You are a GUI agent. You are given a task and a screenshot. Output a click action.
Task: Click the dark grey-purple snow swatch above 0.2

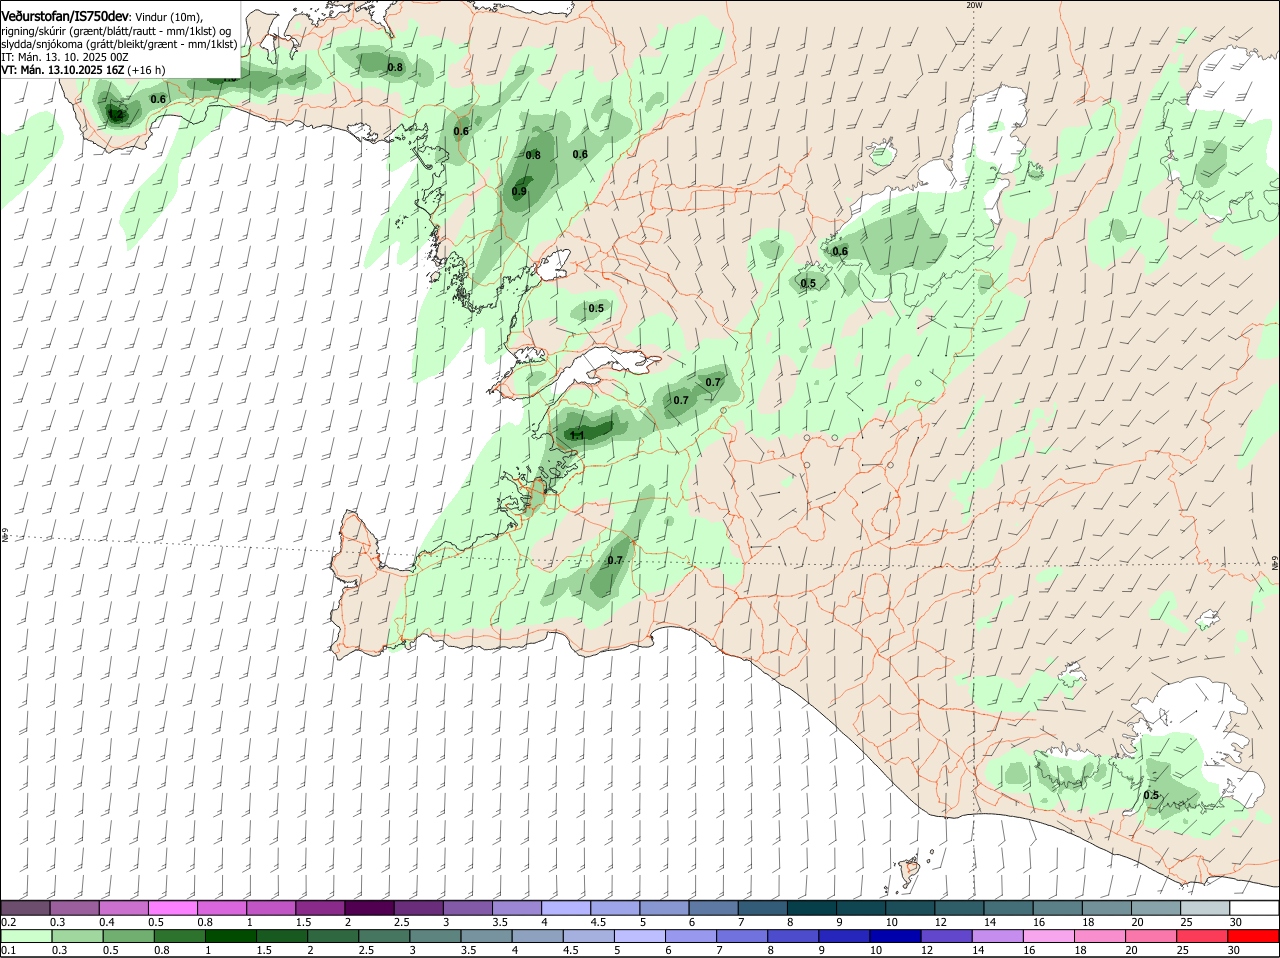pos(25,908)
